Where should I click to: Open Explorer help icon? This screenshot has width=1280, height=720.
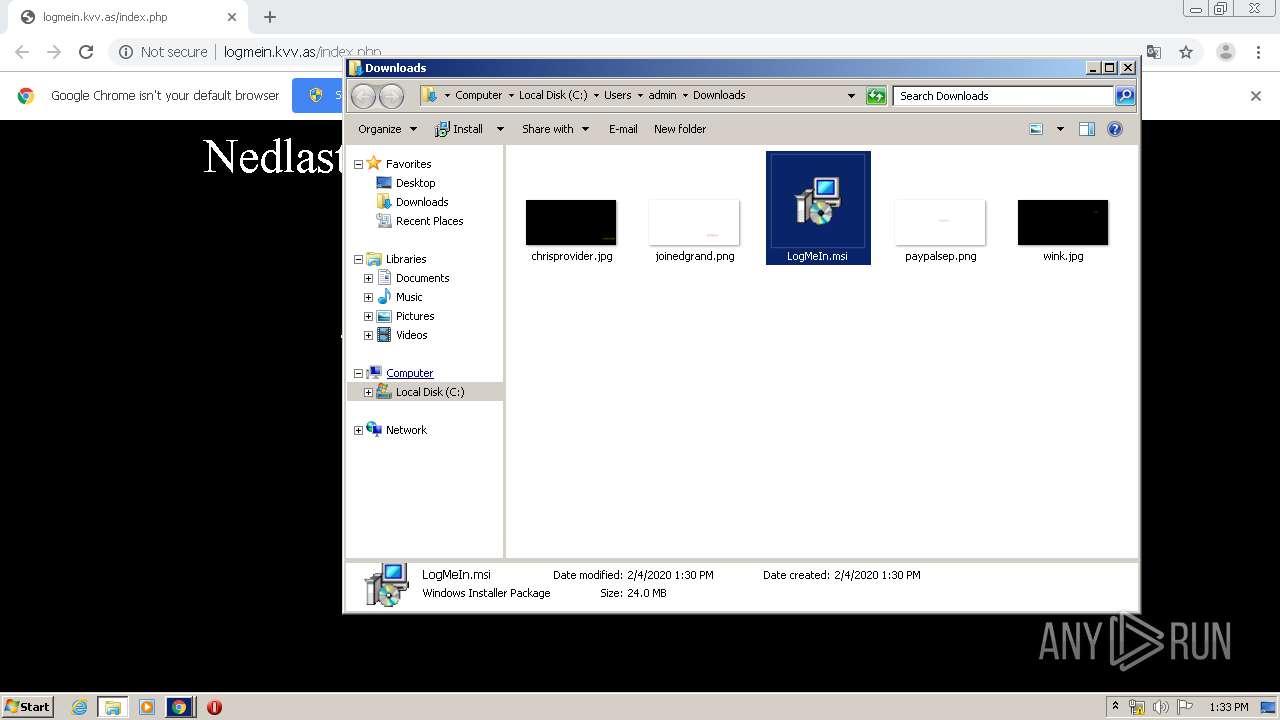1115,129
